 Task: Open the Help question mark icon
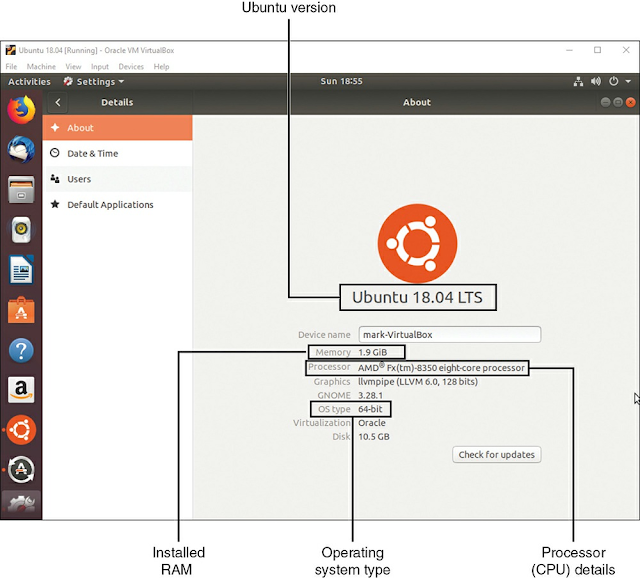pyautogui.click(x=21, y=350)
